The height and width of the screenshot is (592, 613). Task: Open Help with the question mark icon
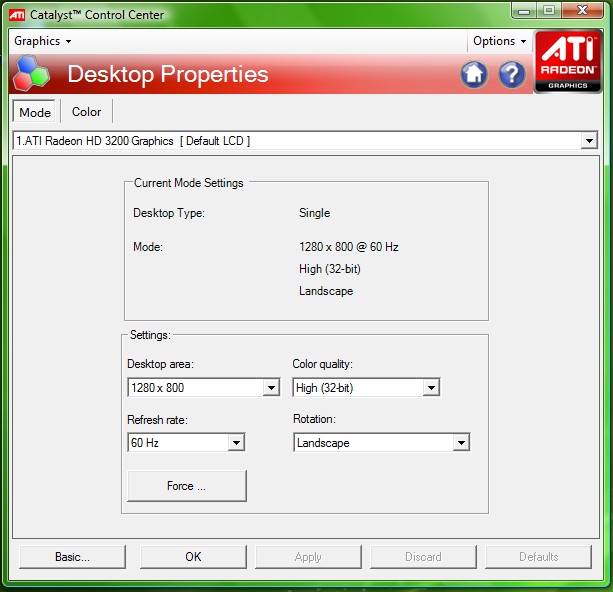click(512, 74)
